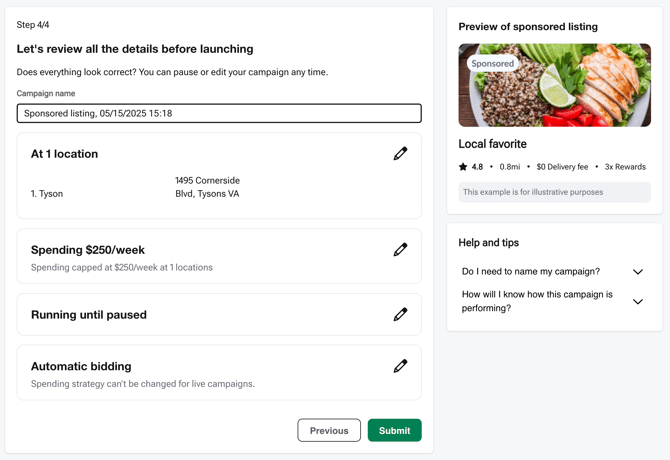Expand the campaign performance question chevron
The height and width of the screenshot is (460, 670).
pos(637,301)
